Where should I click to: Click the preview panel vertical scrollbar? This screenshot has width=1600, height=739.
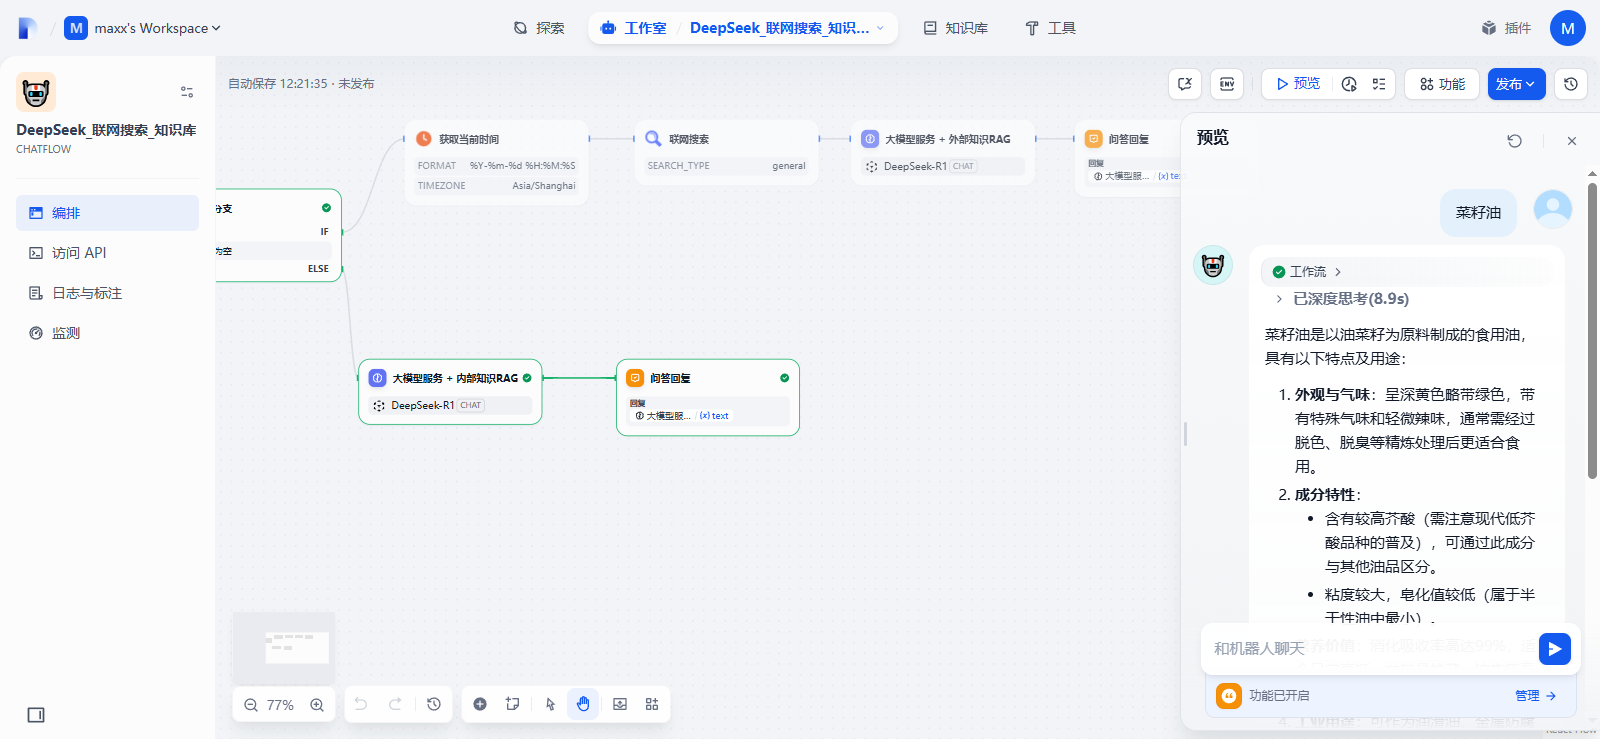(1592, 330)
